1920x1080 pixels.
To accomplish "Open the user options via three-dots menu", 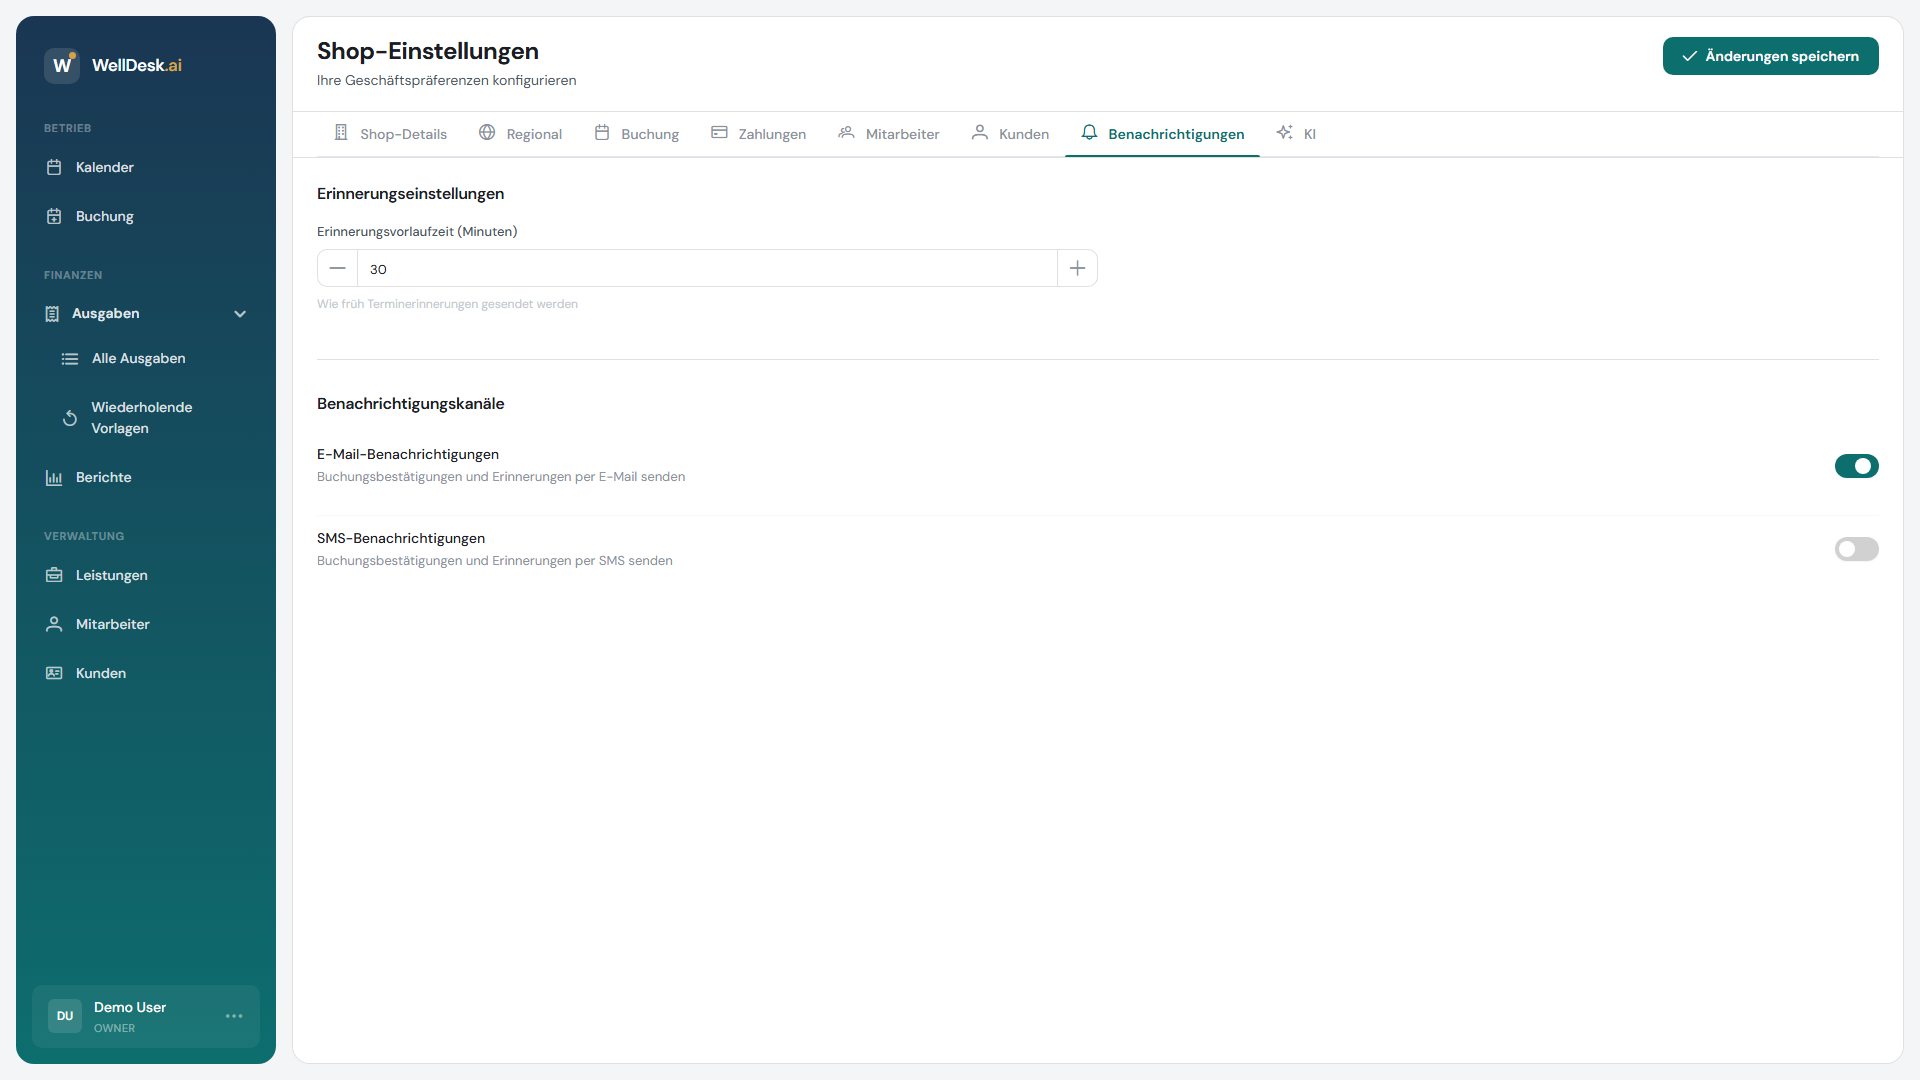I will pos(234,1016).
